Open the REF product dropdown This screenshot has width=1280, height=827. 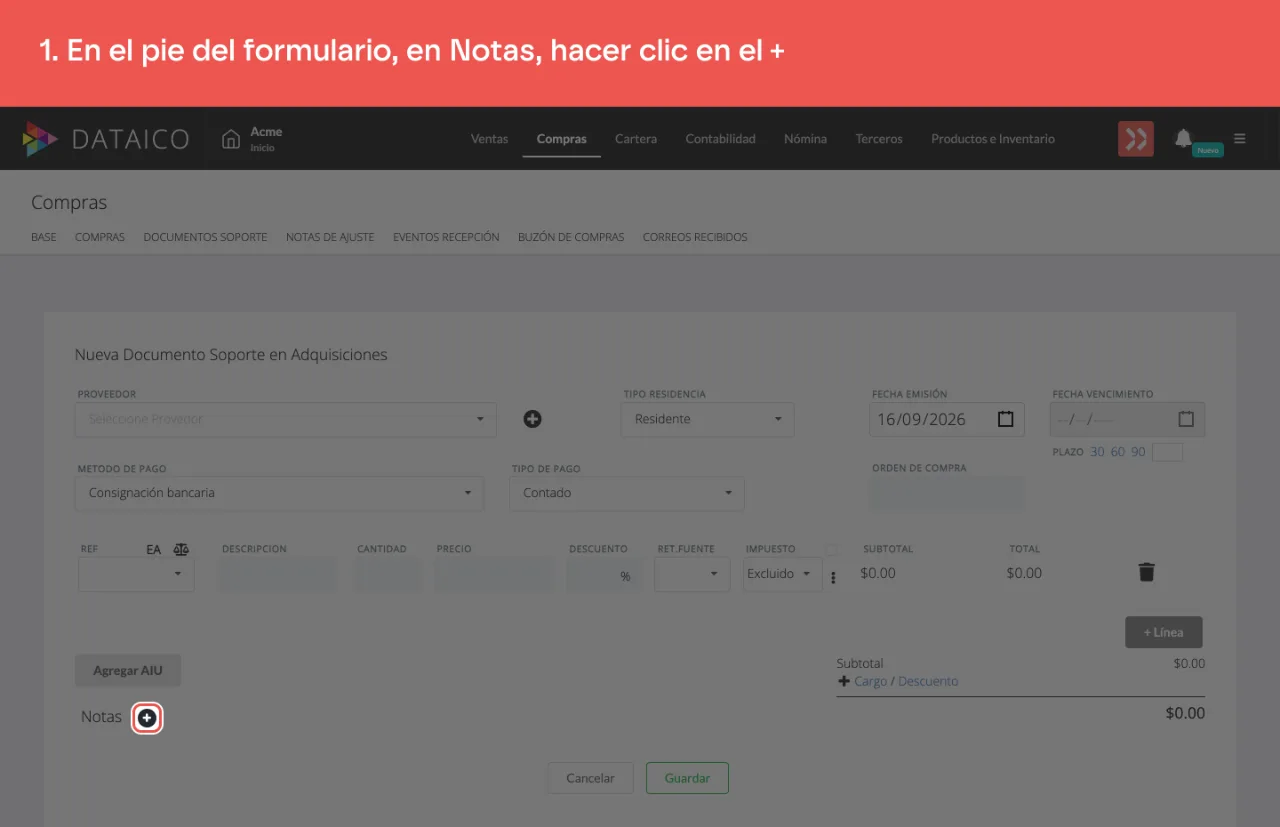click(x=136, y=574)
